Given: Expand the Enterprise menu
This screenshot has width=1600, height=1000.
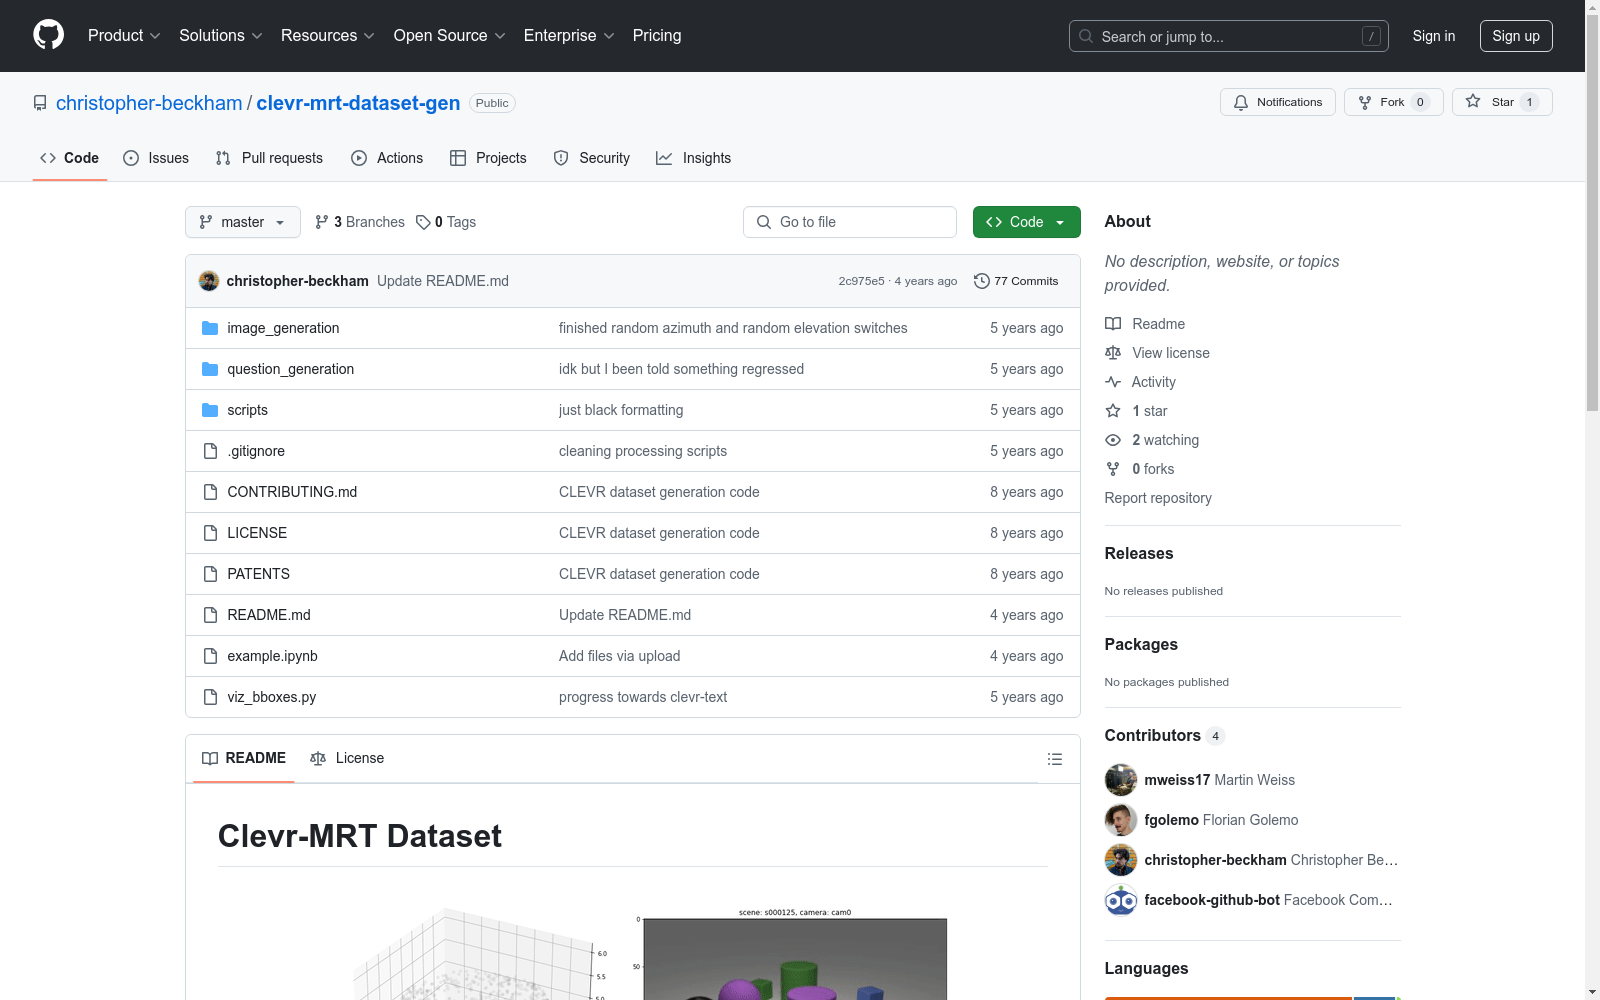Looking at the screenshot, I should tap(569, 35).
